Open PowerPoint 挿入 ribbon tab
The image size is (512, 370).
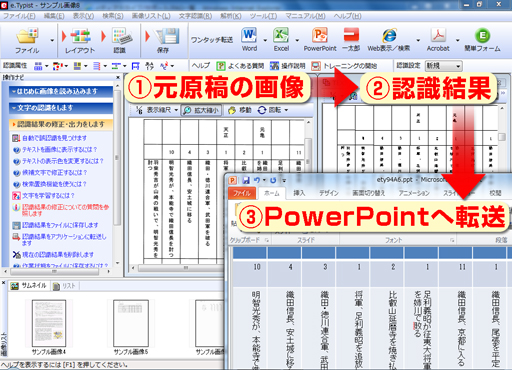299,193
